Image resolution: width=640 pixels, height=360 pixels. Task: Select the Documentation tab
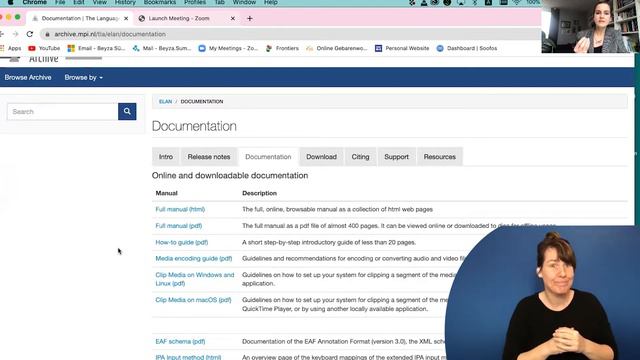(268, 157)
